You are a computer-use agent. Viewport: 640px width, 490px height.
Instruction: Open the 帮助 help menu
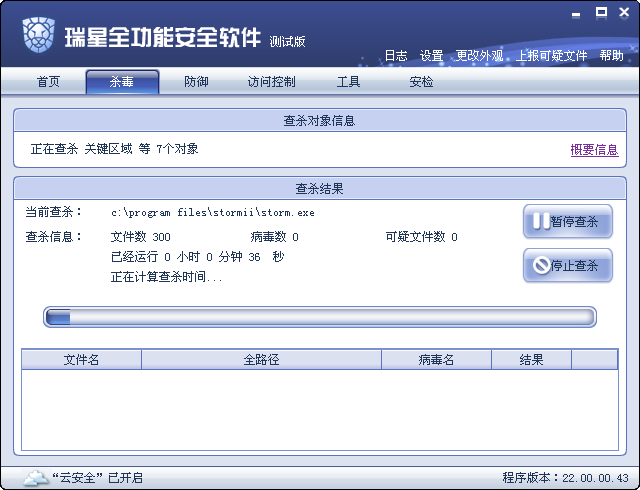click(611, 55)
